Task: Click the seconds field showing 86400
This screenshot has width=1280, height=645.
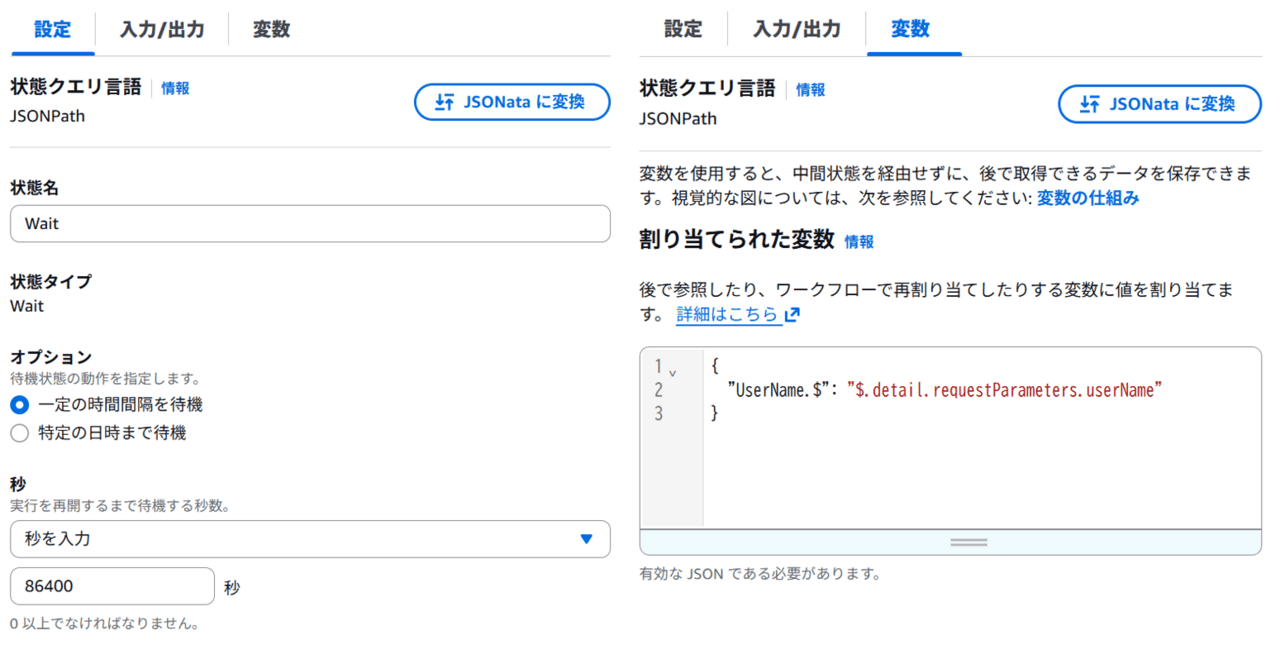Action: pyautogui.click(x=112, y=586)
